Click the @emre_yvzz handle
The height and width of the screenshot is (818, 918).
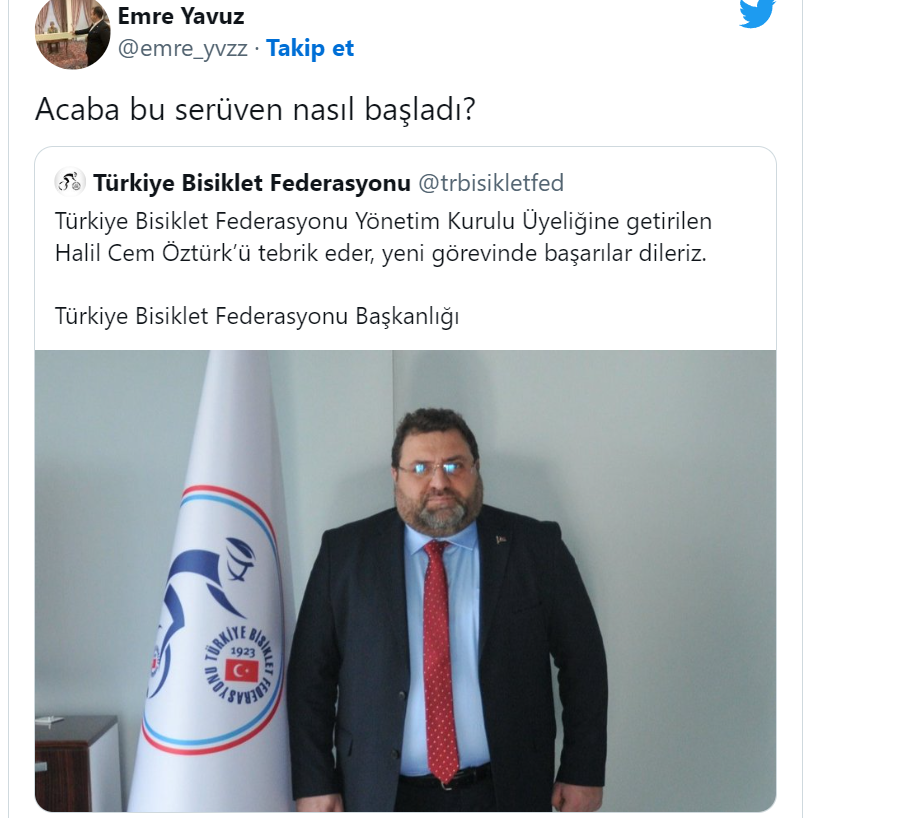(x=183, y=48)
